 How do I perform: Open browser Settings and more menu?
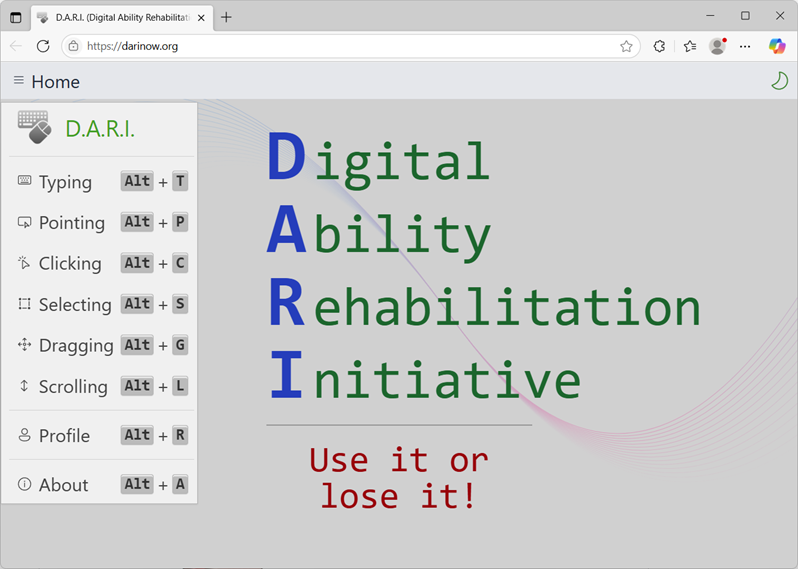(x=745, y=46)
